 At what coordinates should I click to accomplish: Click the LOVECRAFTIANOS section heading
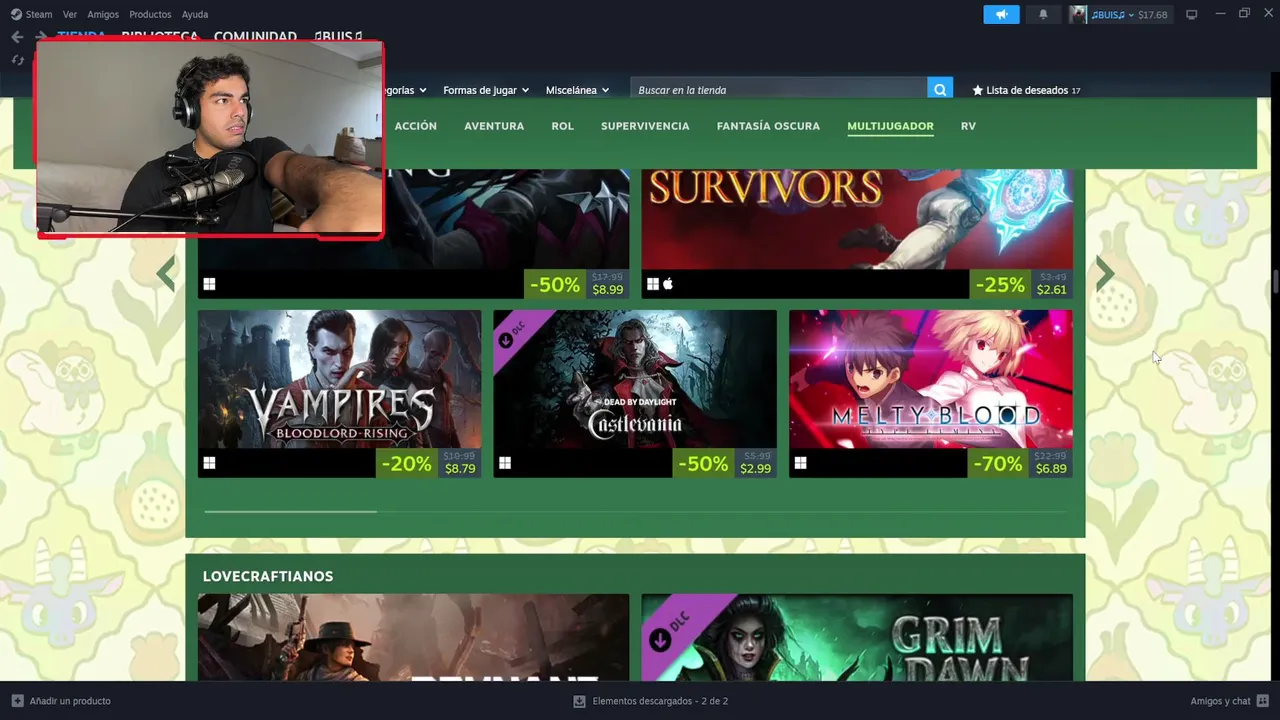tap(268, 576)
